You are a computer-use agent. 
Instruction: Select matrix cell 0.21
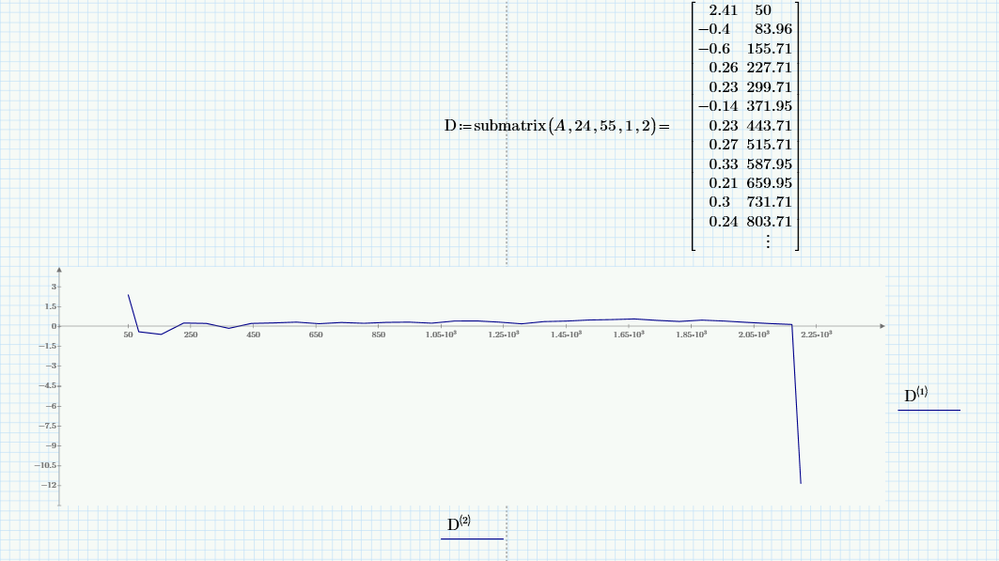click(x=722, y=183)
